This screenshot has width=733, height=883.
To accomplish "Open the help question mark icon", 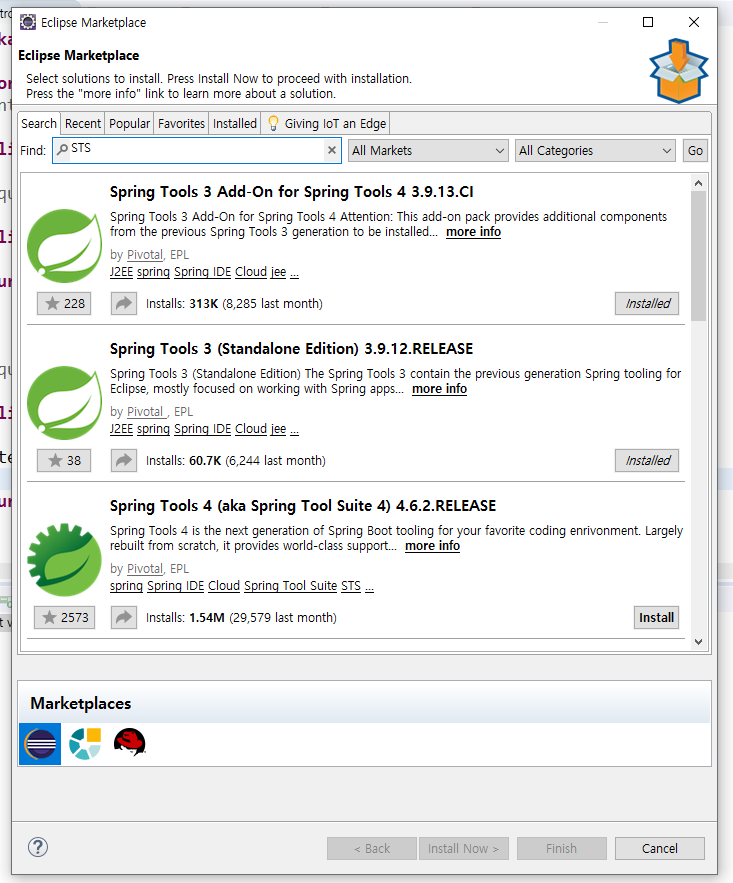I will coord(38,847).
